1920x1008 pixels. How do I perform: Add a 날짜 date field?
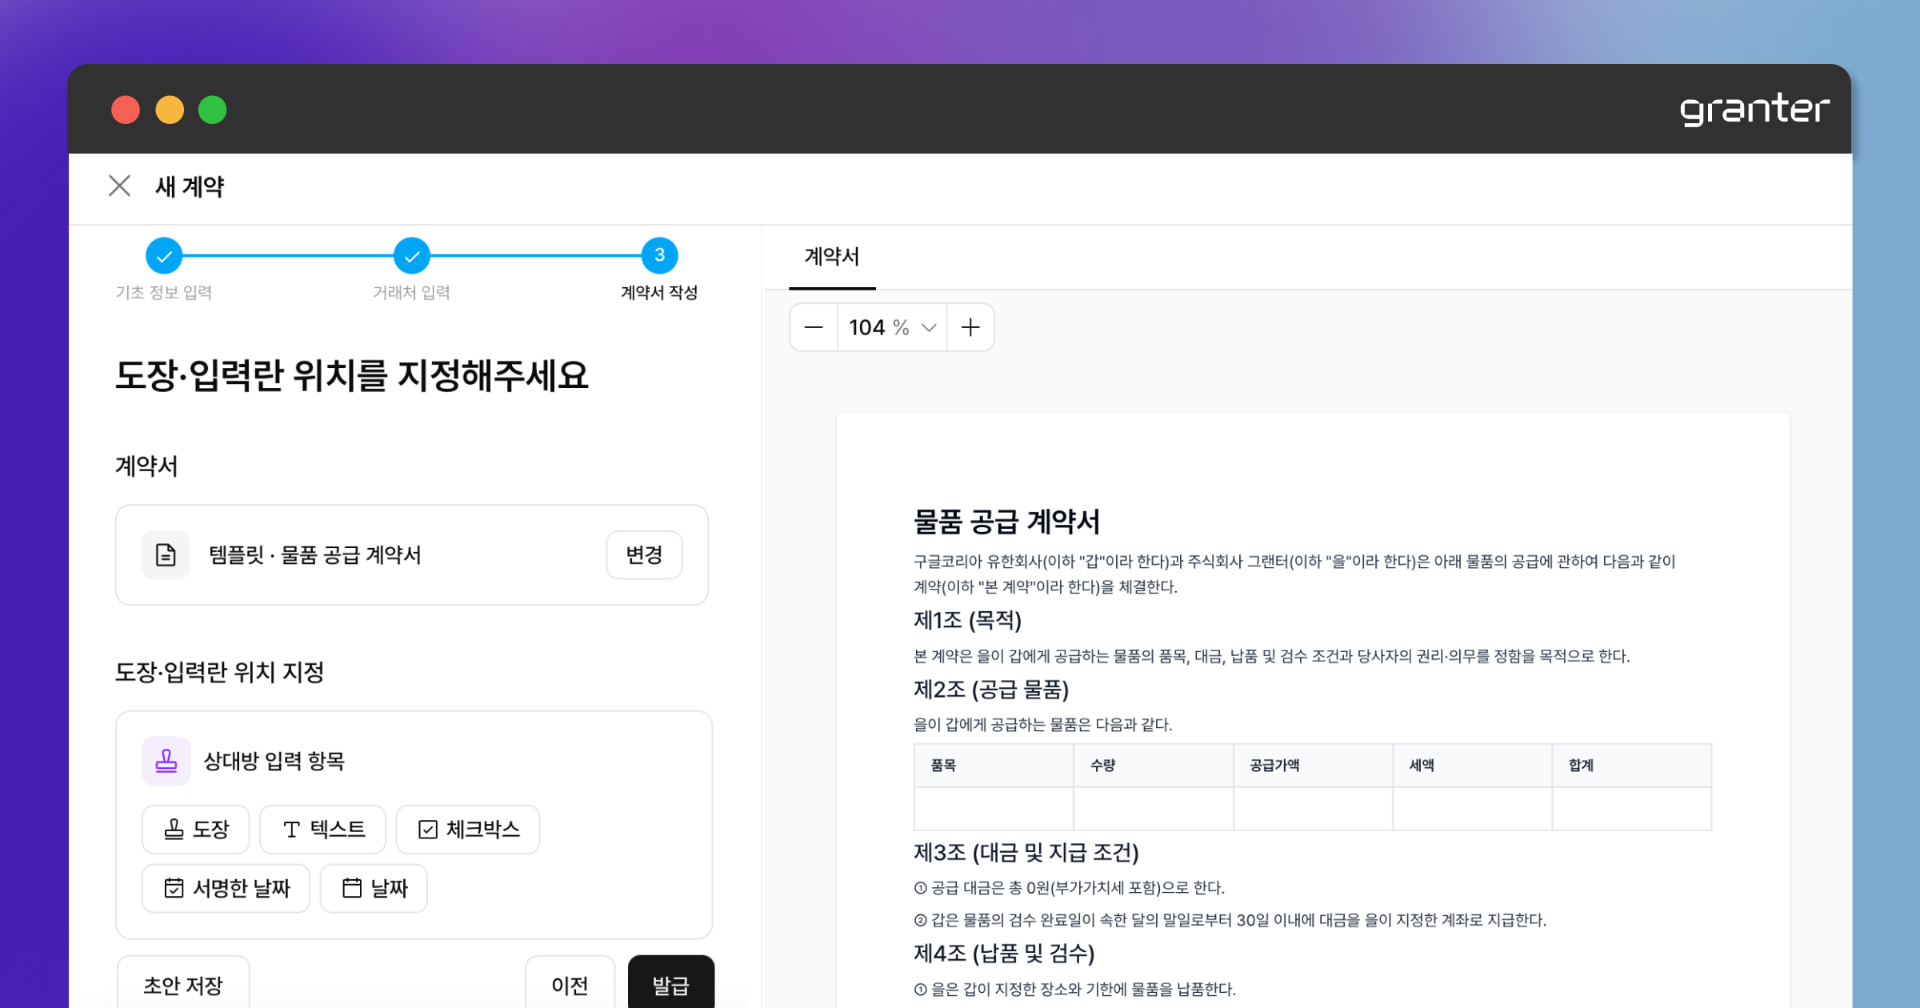coord(374,888)
